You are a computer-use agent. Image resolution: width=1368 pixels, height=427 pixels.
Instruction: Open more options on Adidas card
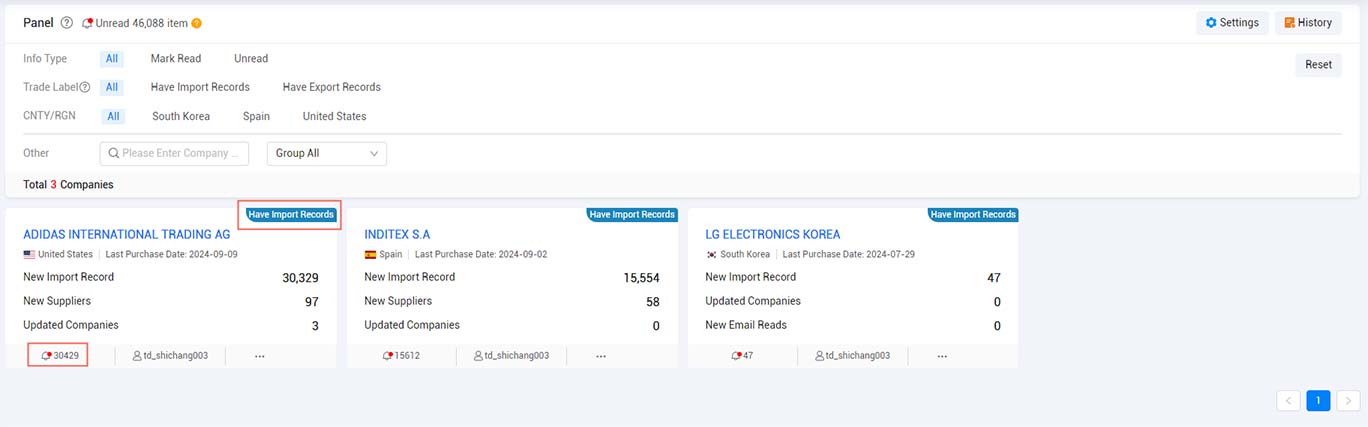pyautogui.click(x=260, y=356)
